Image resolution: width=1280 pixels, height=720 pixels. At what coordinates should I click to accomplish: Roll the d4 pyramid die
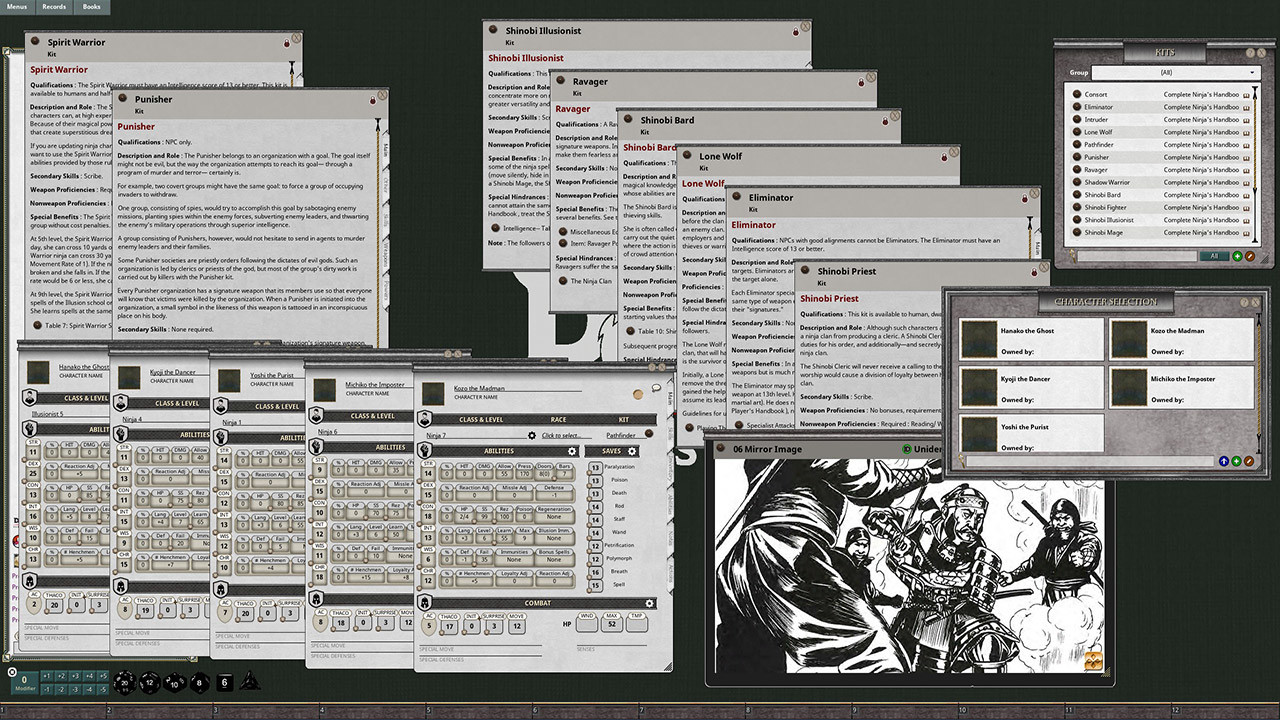point(250,682)
